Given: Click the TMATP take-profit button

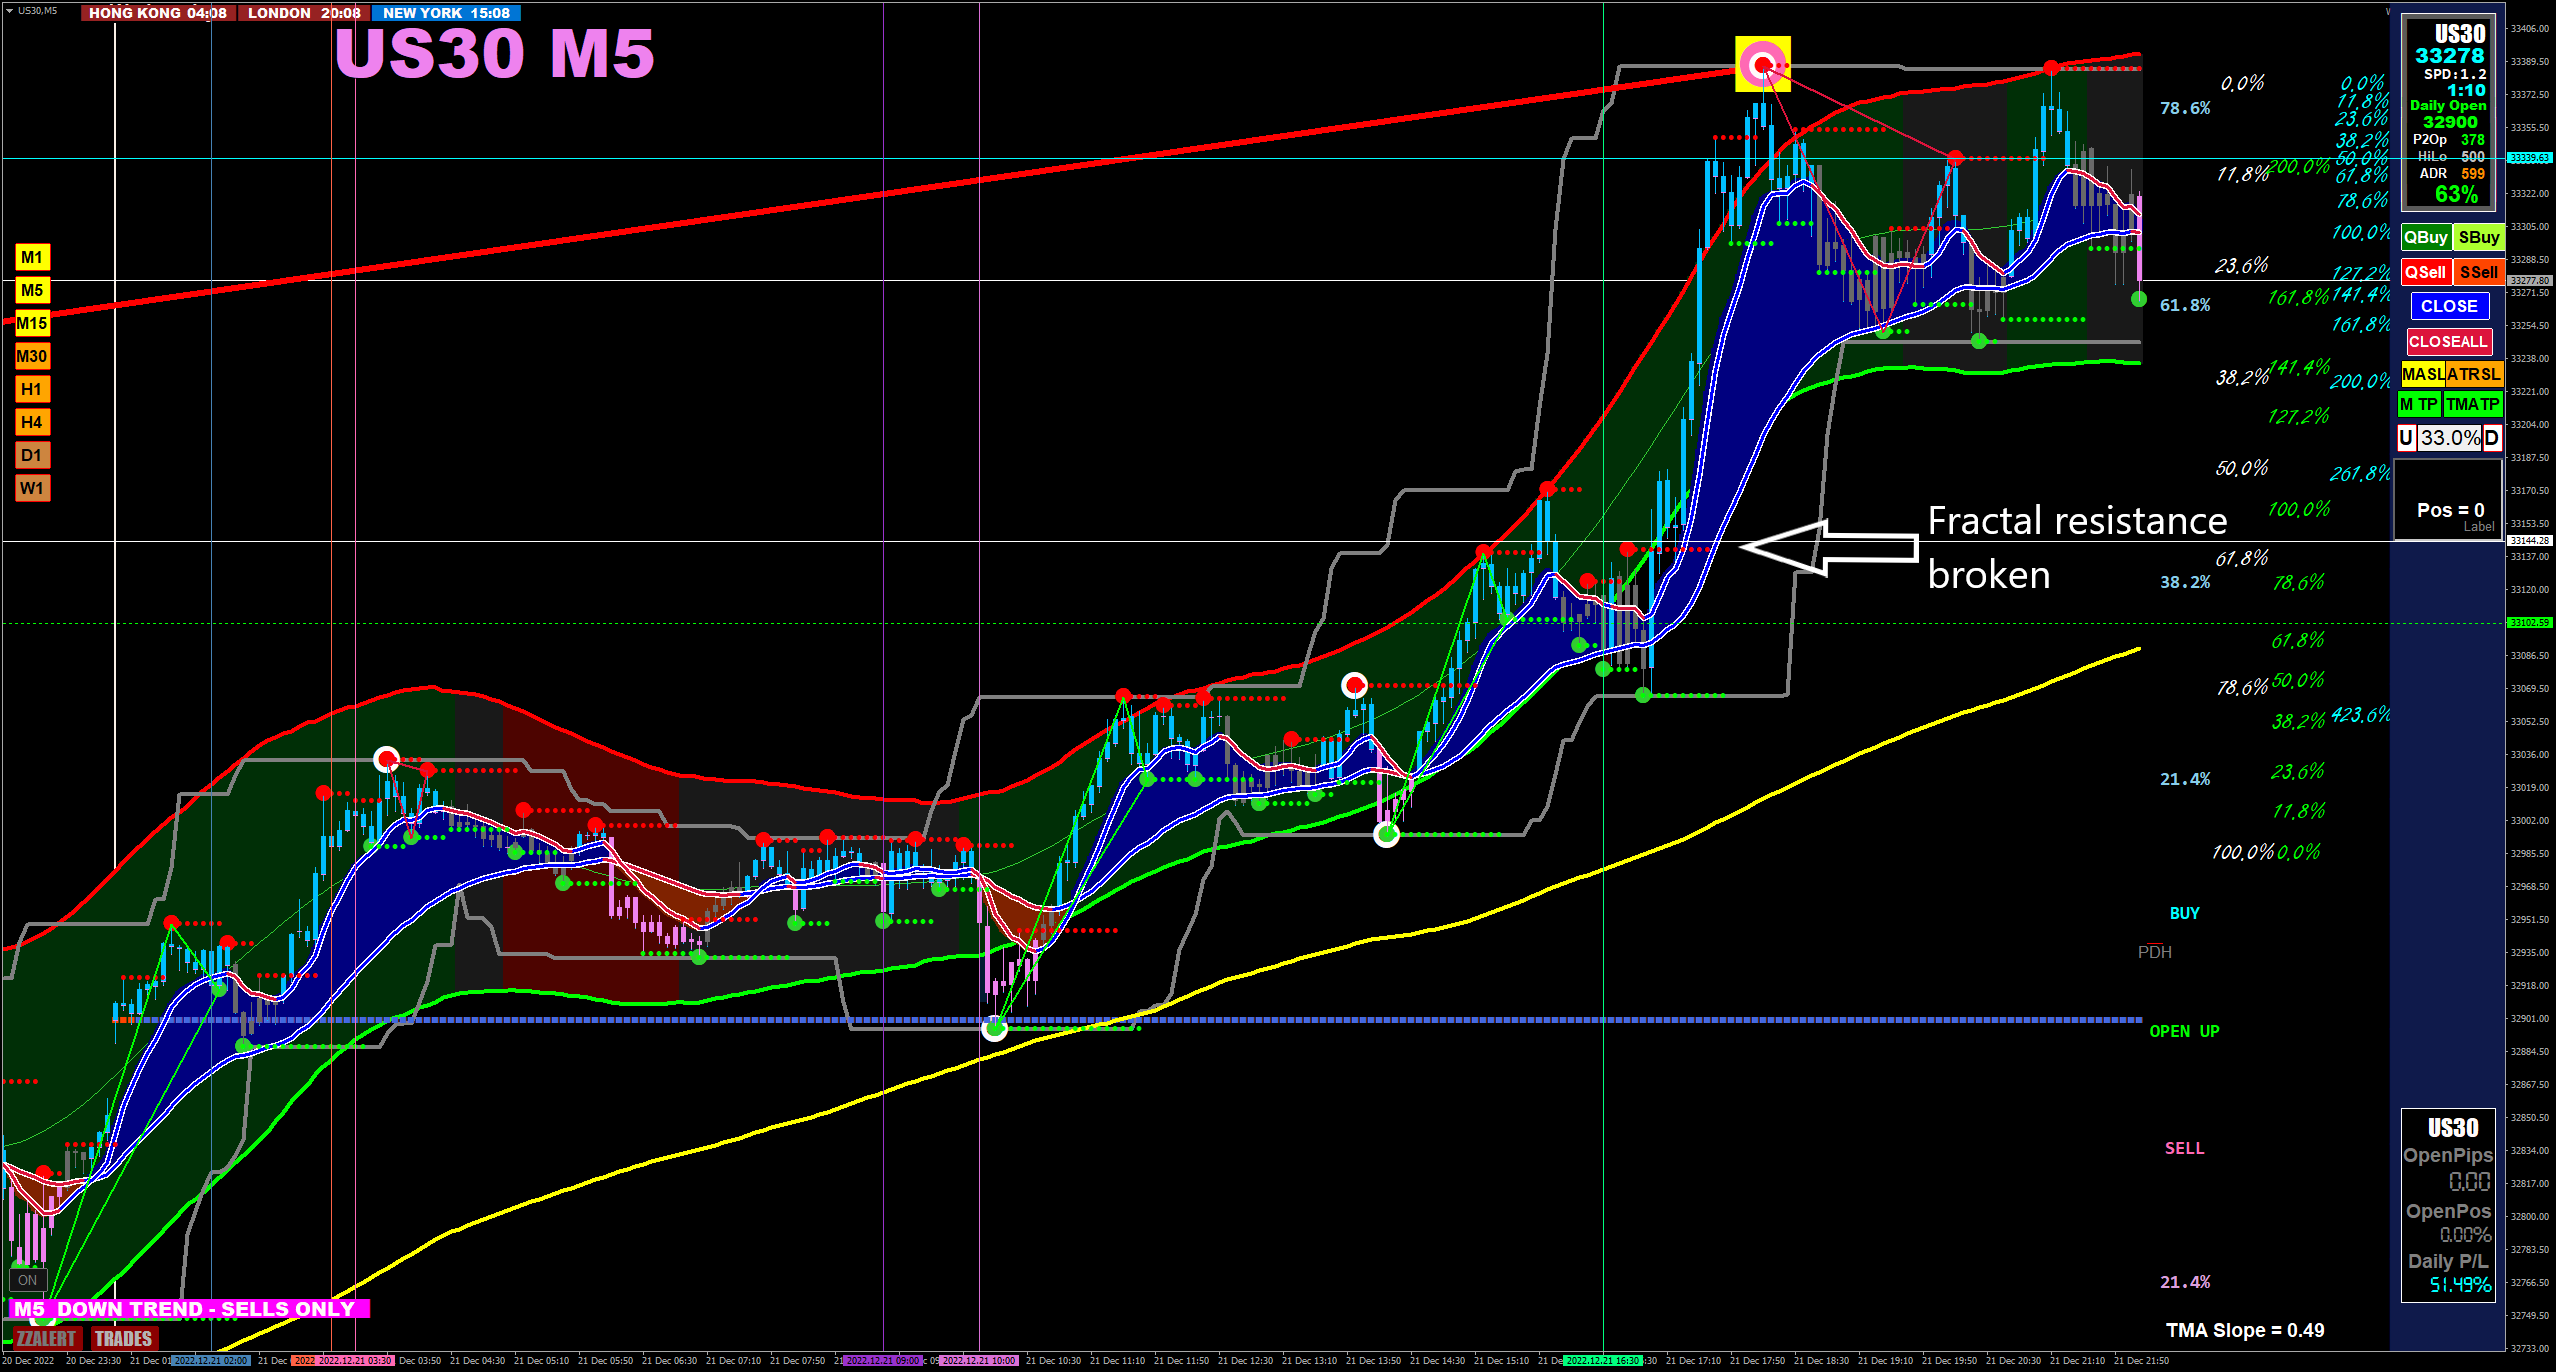Looking at the screenshot, I should (2472, 404).
